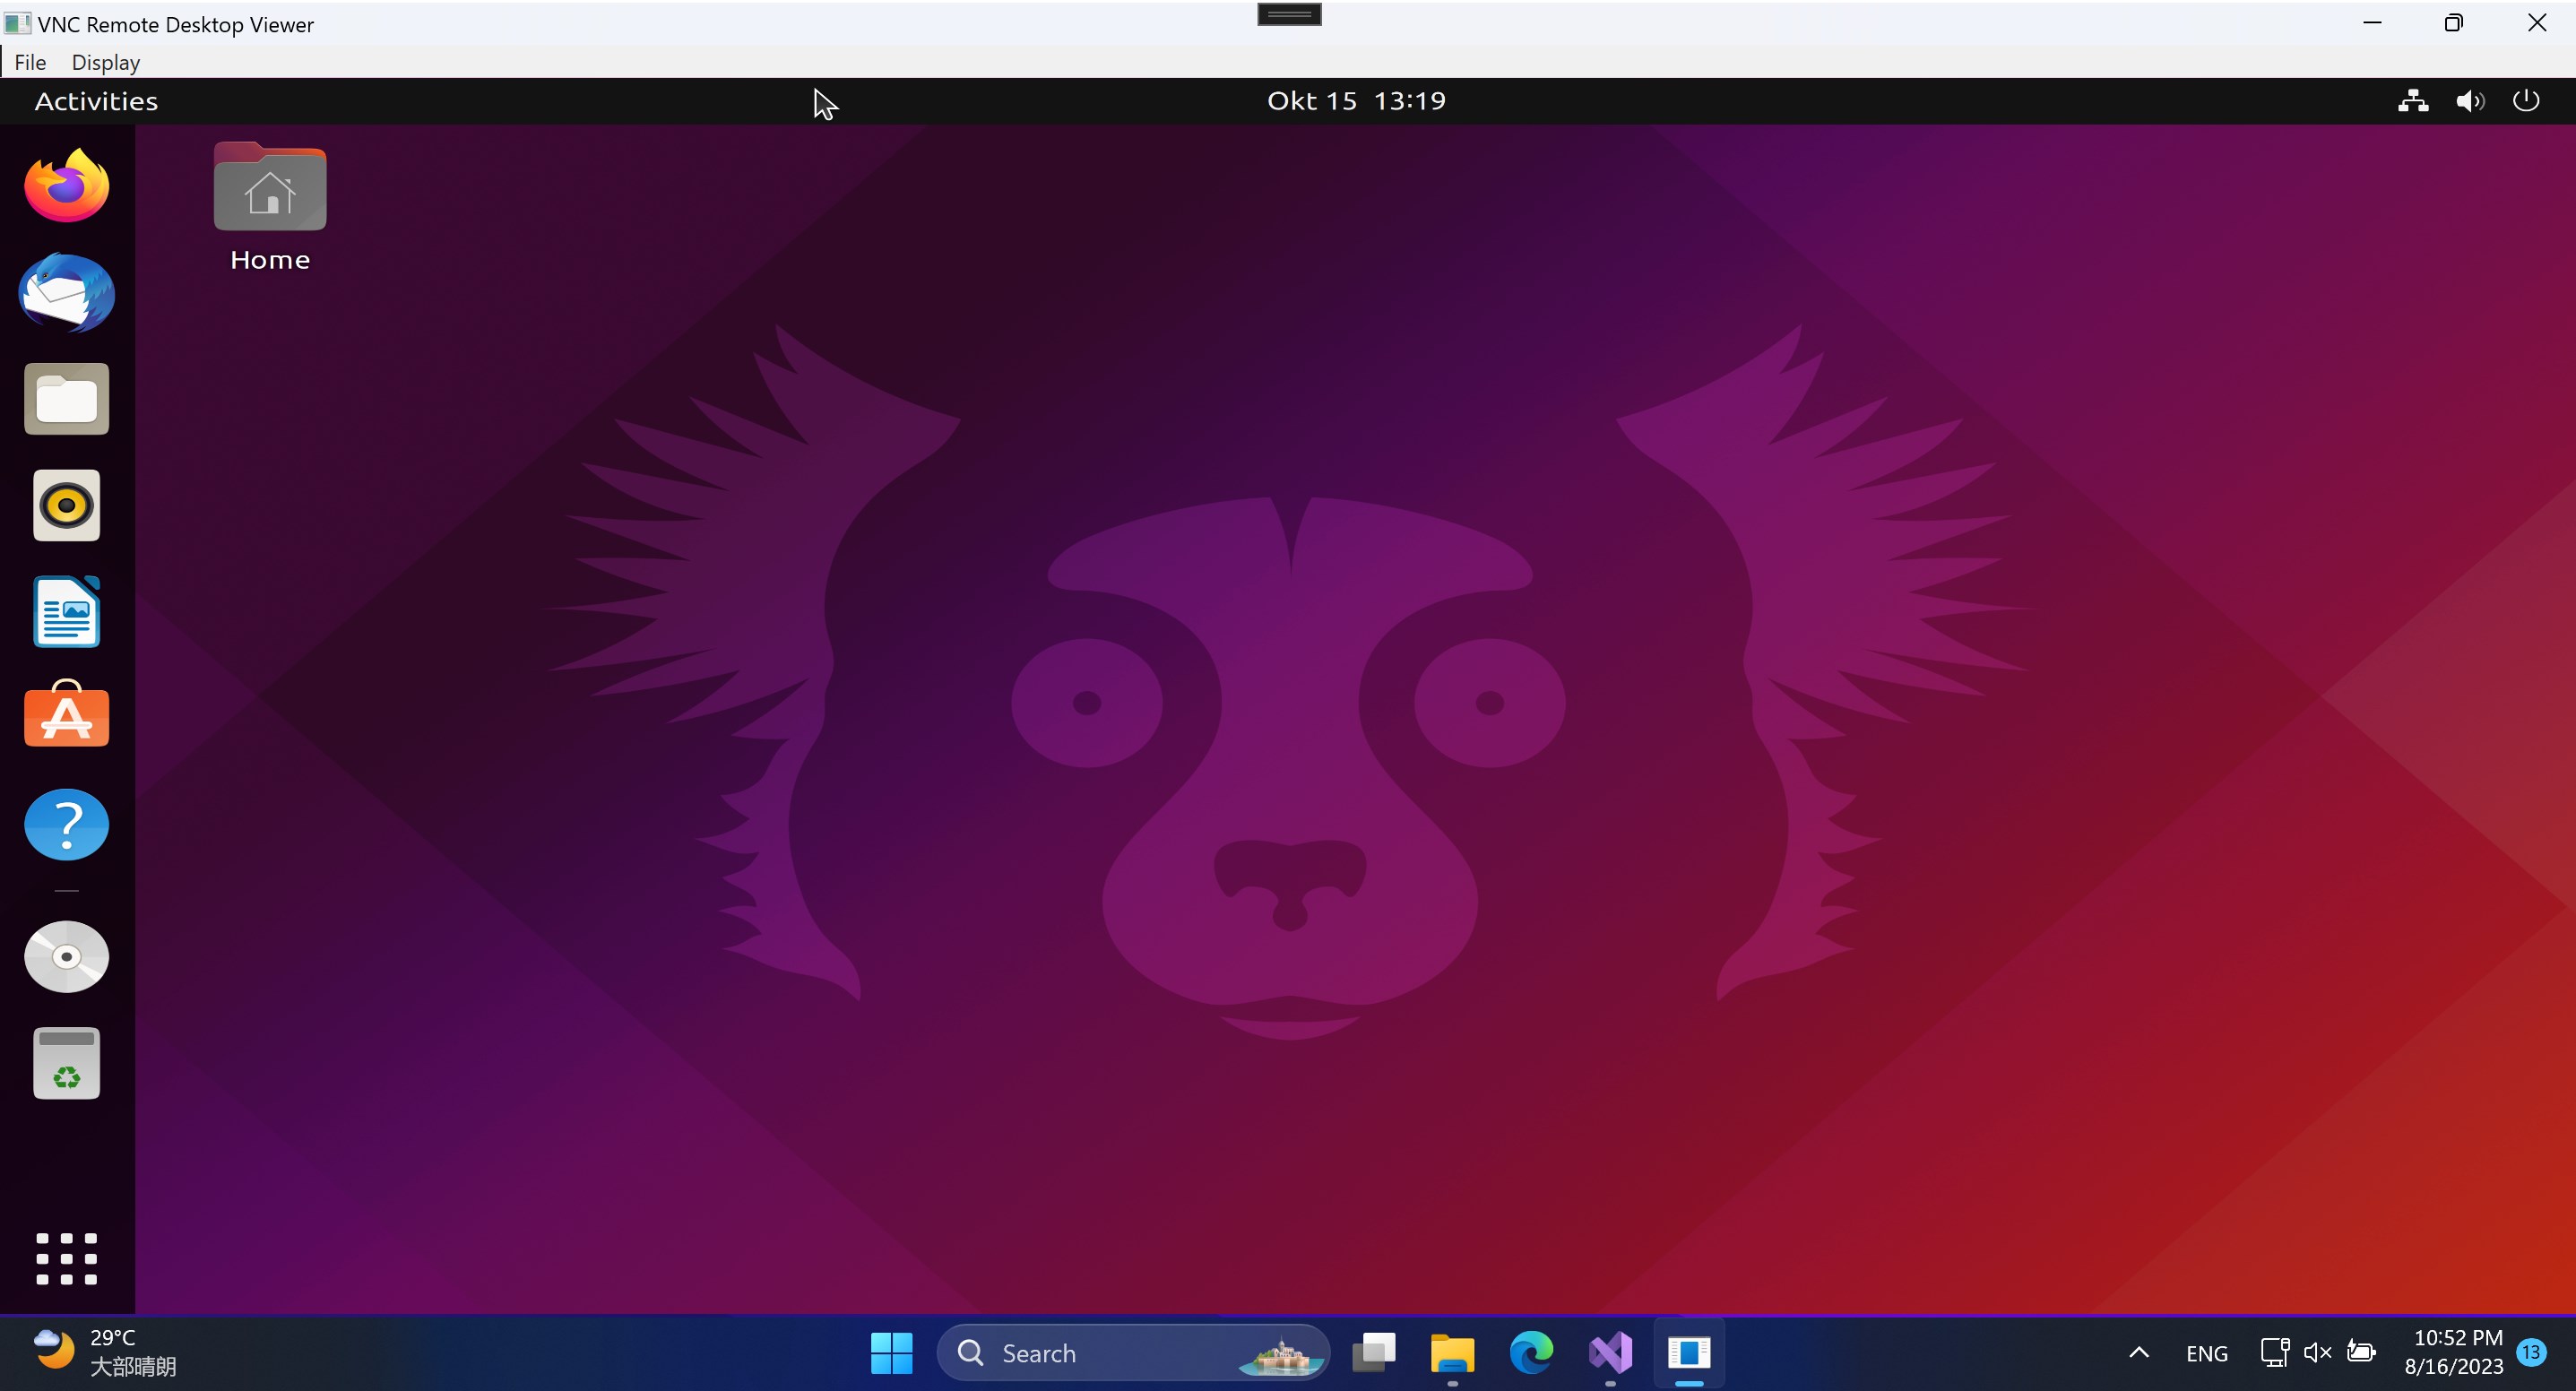Image resolution: width=2576 pixels, height=1391 pixels.
Task: Click Activities in the top bar
Action: coord(96,101)
